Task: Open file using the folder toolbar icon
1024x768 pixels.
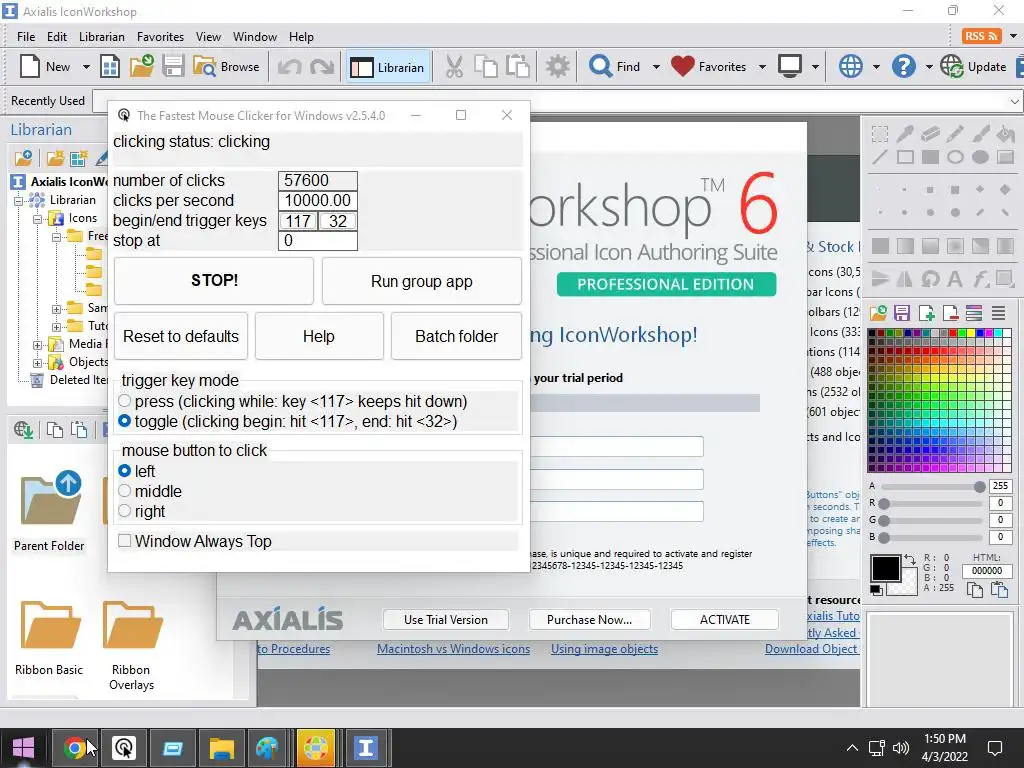Action: coord(141,67)
